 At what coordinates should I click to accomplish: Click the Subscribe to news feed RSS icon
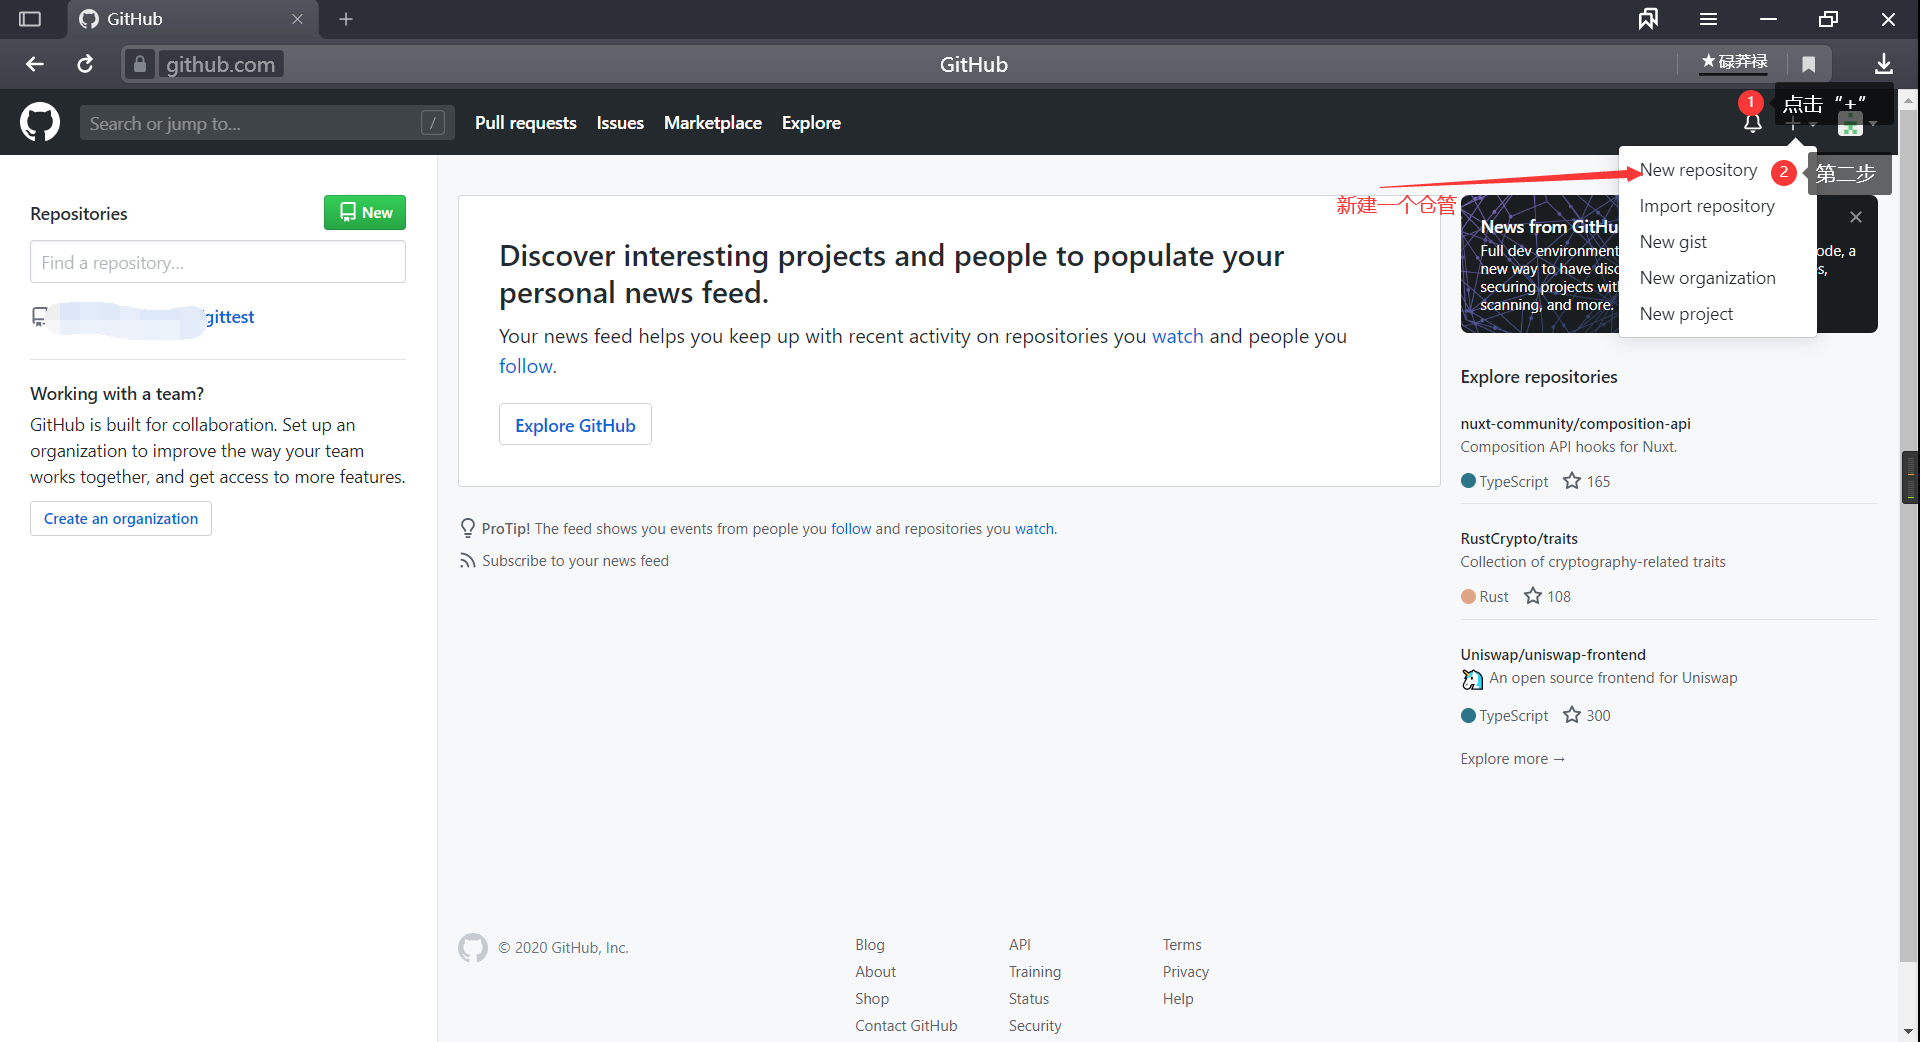point(467,561)
